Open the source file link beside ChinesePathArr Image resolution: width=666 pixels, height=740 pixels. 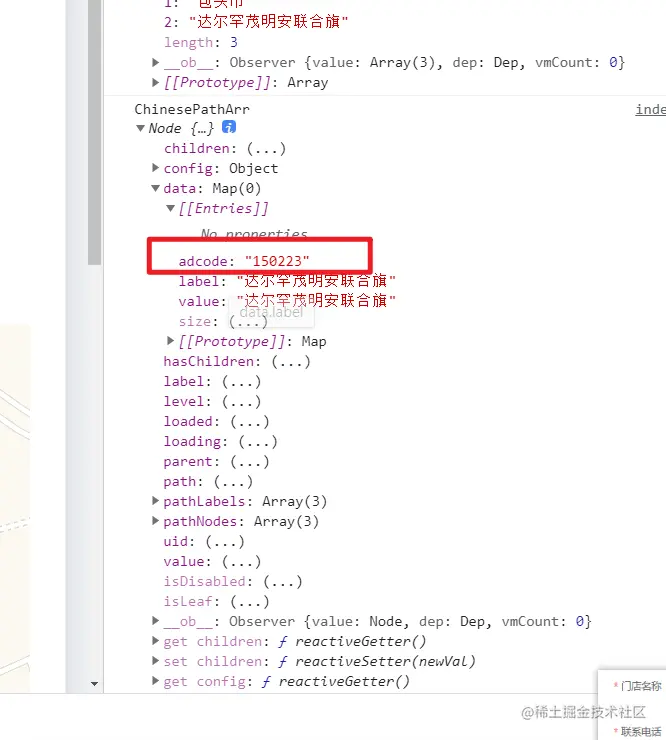tap(650, 109)
